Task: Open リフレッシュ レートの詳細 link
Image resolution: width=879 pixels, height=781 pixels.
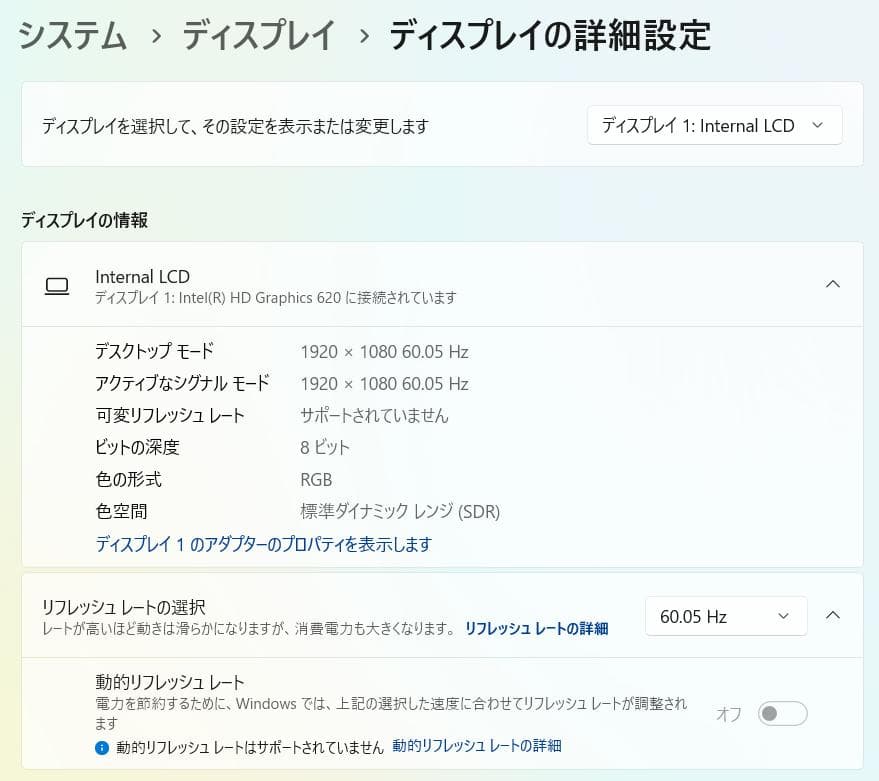Action: (536, 629)
